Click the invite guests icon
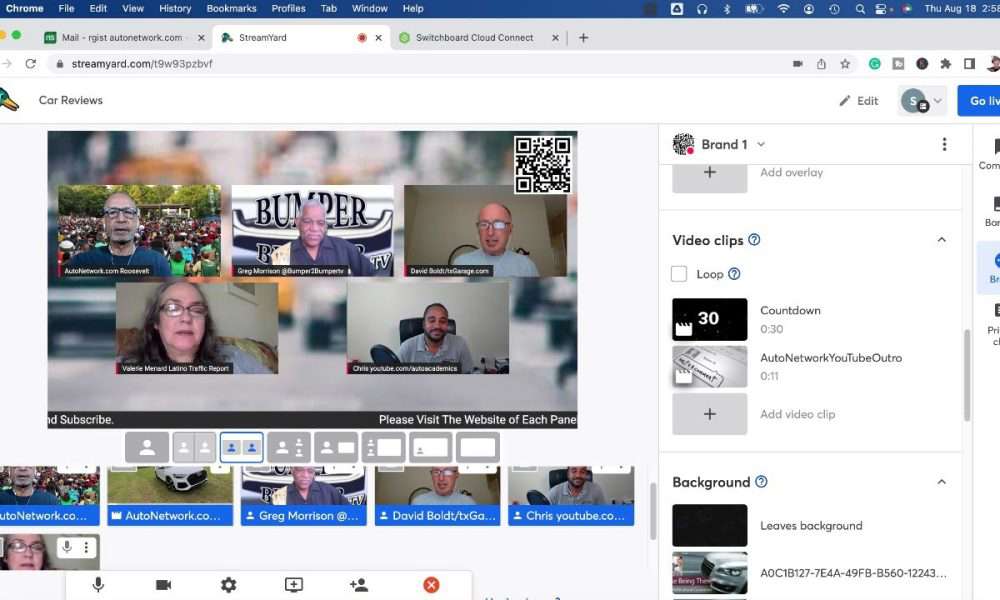Viewport: 1000px width, 600px height. [358, 585]
